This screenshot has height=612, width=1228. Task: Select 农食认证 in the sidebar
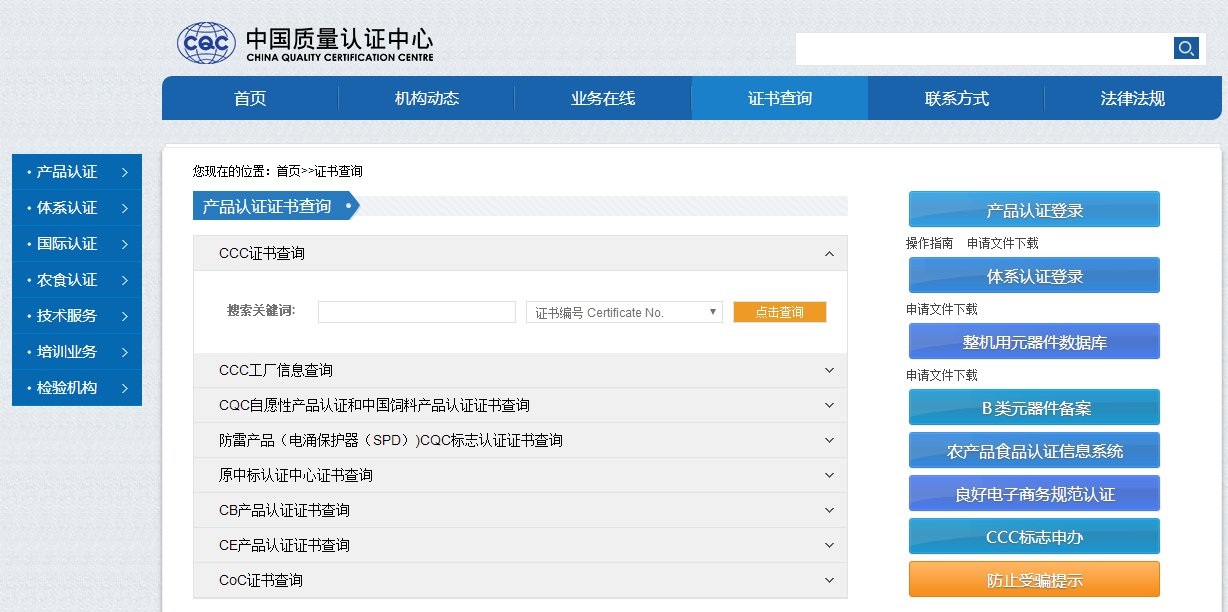click(x=60, y=279)
